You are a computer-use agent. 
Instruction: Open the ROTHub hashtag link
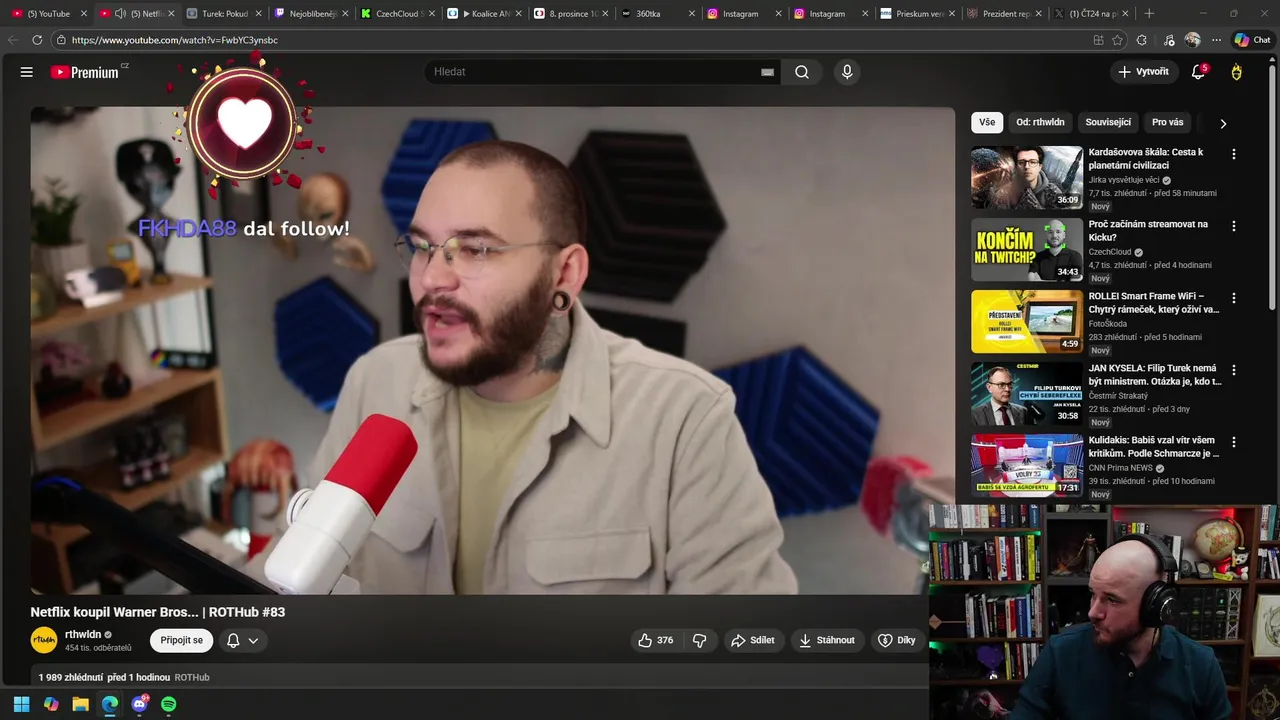click(x=192, y=677)
